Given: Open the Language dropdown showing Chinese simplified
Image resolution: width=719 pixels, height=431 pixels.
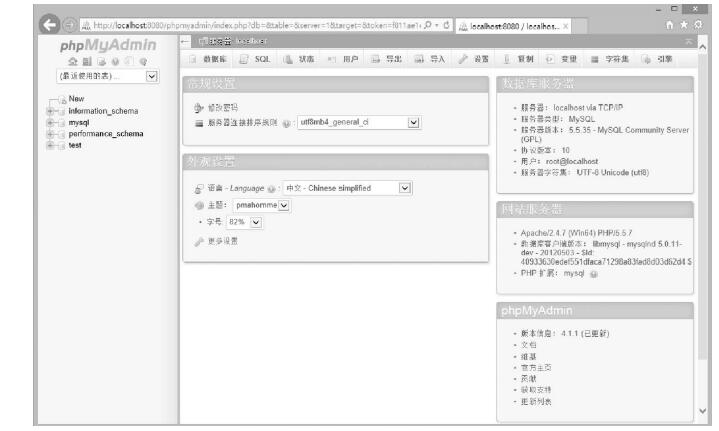Looking at the screenshot, I should 405,188.
